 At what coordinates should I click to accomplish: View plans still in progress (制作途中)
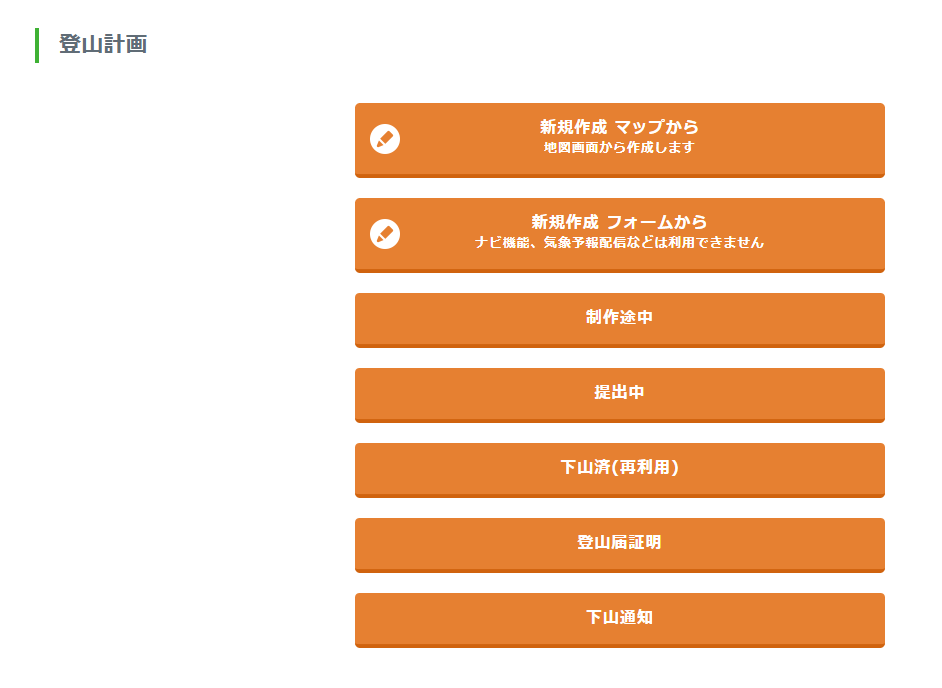click(x=619, y=318)
